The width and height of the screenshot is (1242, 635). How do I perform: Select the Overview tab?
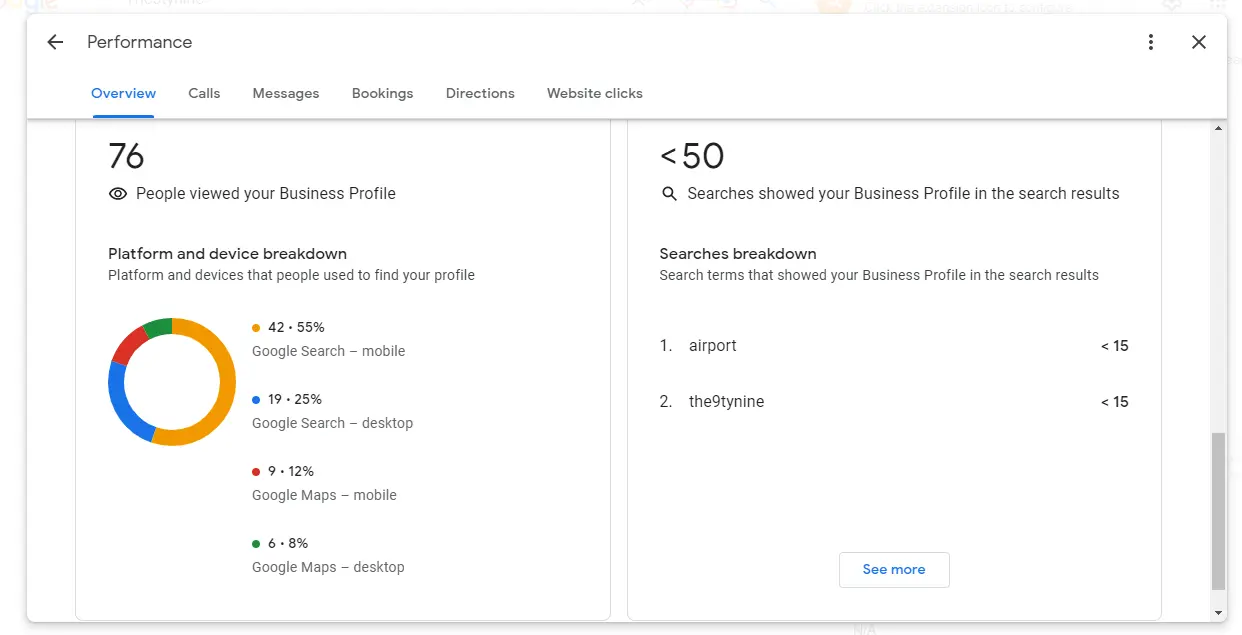pos(123,93)
